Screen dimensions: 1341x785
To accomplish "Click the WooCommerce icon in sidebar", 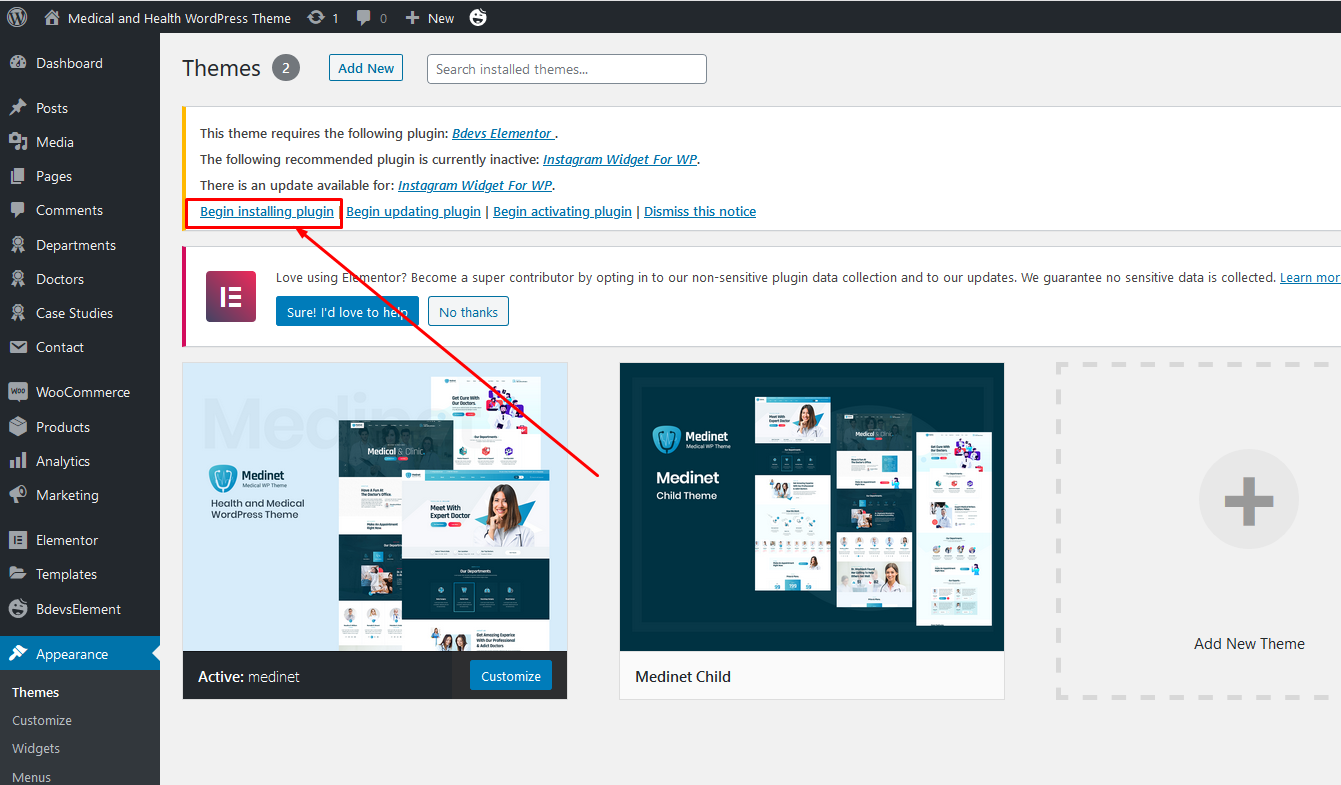I will coord(18,392).
